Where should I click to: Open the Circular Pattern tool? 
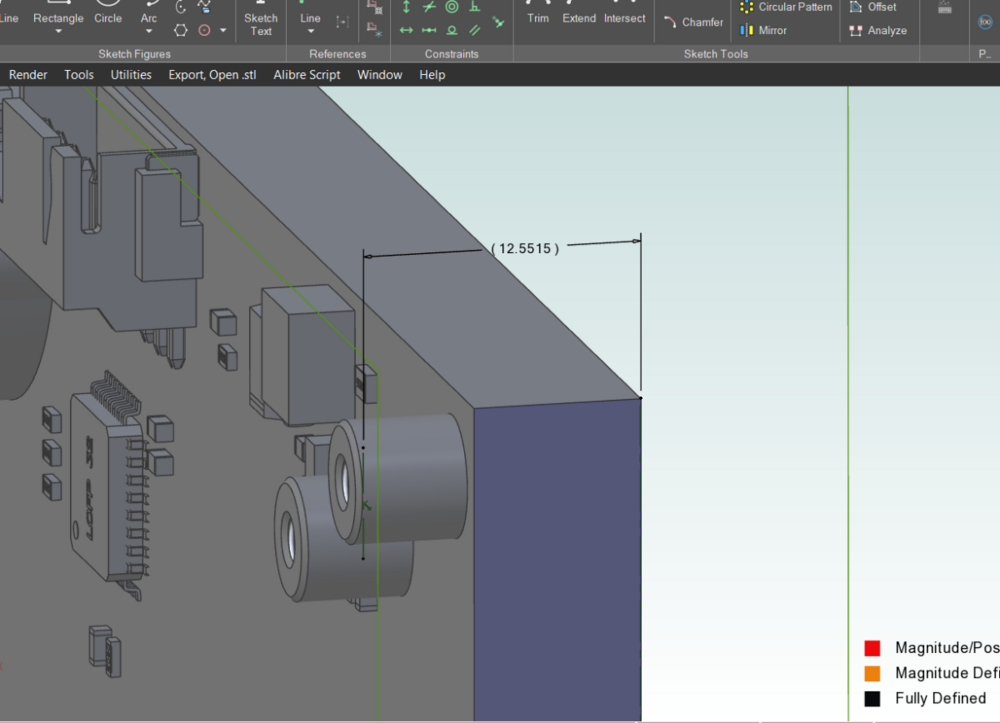(x=786, y=7)
